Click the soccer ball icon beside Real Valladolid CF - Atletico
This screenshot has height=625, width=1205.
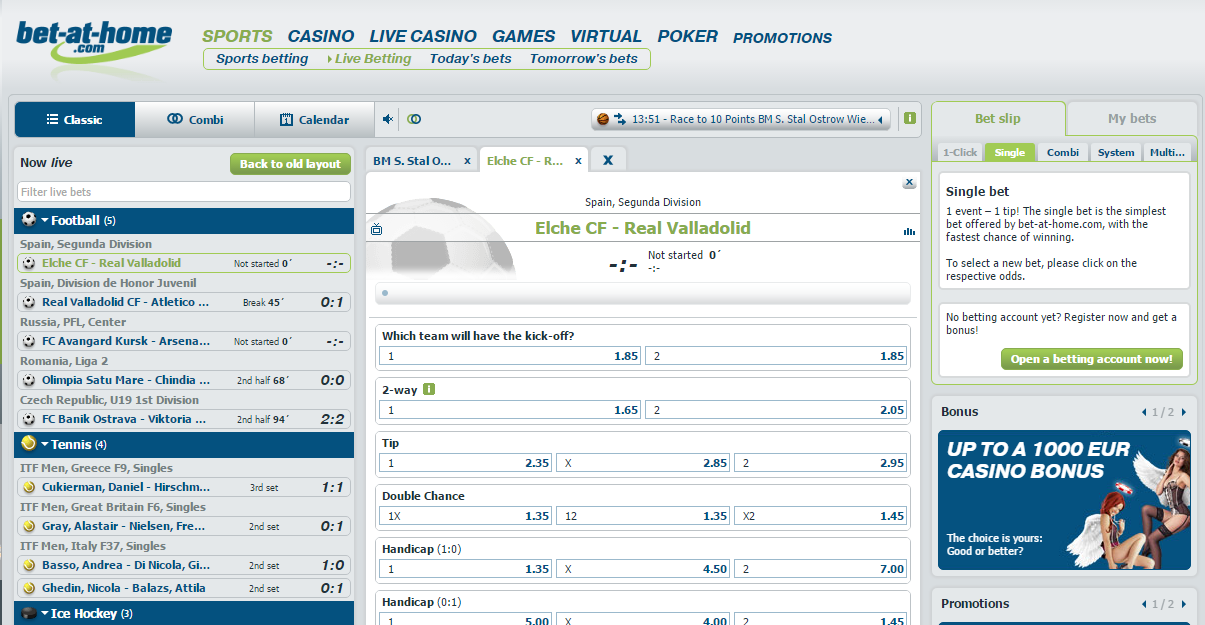[x=29, y=302]
